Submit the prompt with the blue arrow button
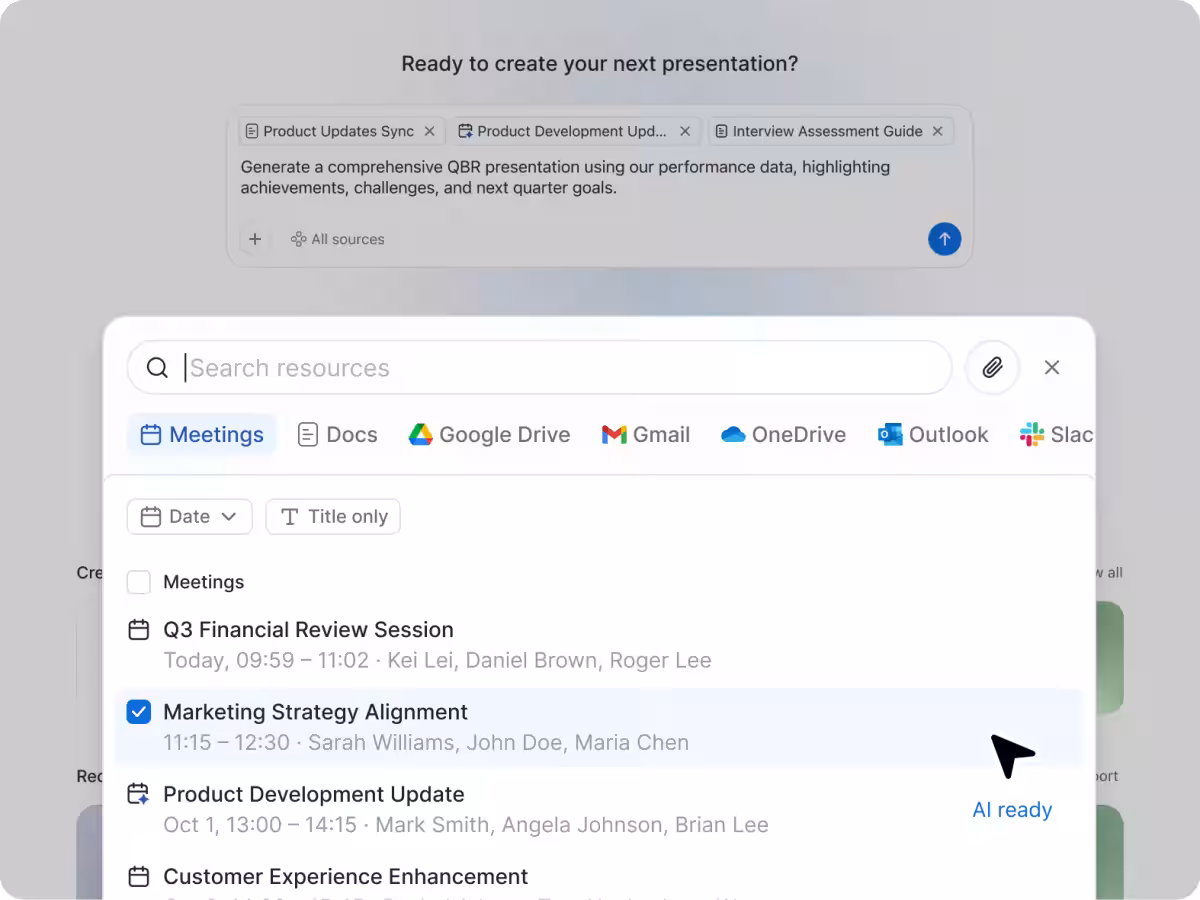This screenshot has width=1200, height=900. point(944,239)
